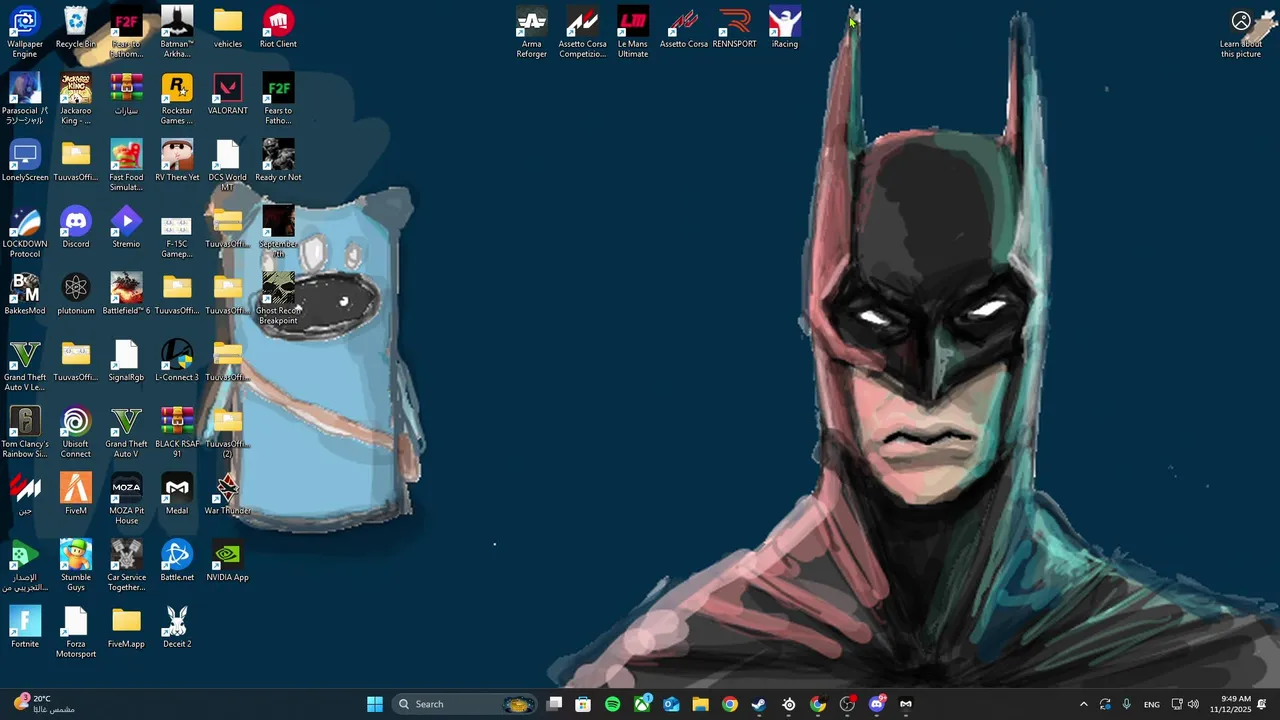
Task: Select the SignalRgb shortcut
Action: pyautogui.click(x=126, y=361)
